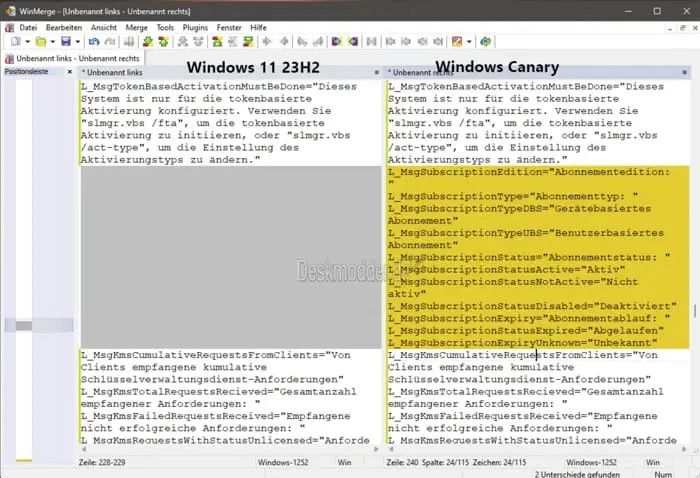
Task: Click 'L_MsgTokenBasedActivationMustBeDone' line in left pane
Action: [218, 87]
